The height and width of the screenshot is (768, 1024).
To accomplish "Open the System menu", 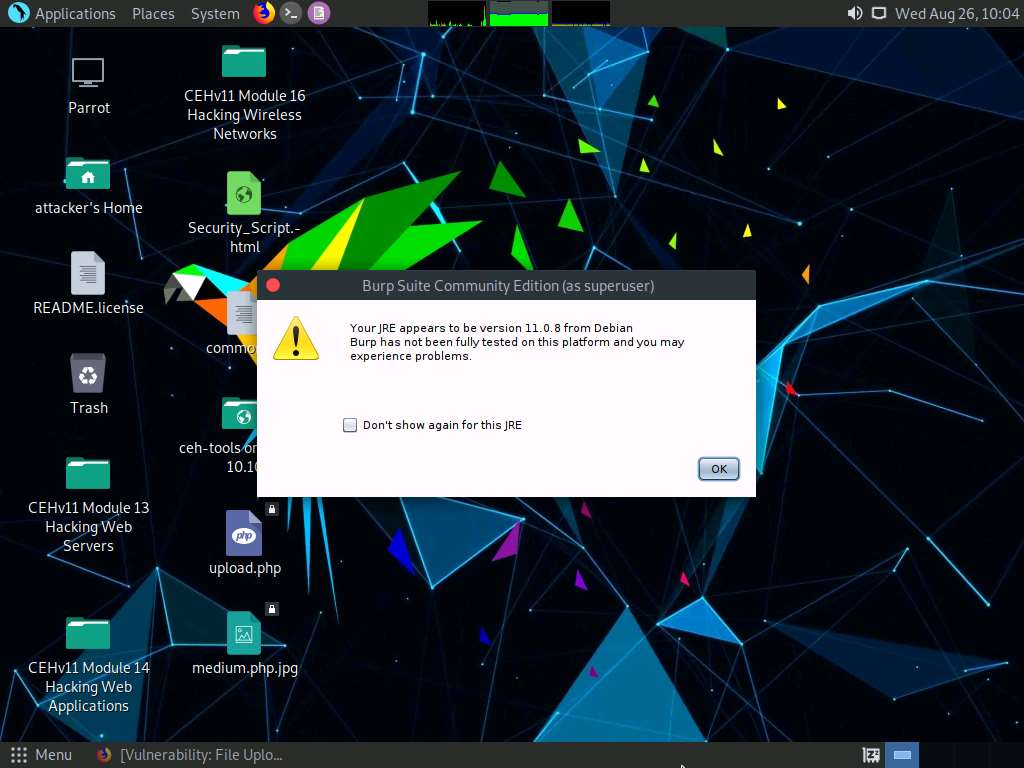I will click(214, 13).
